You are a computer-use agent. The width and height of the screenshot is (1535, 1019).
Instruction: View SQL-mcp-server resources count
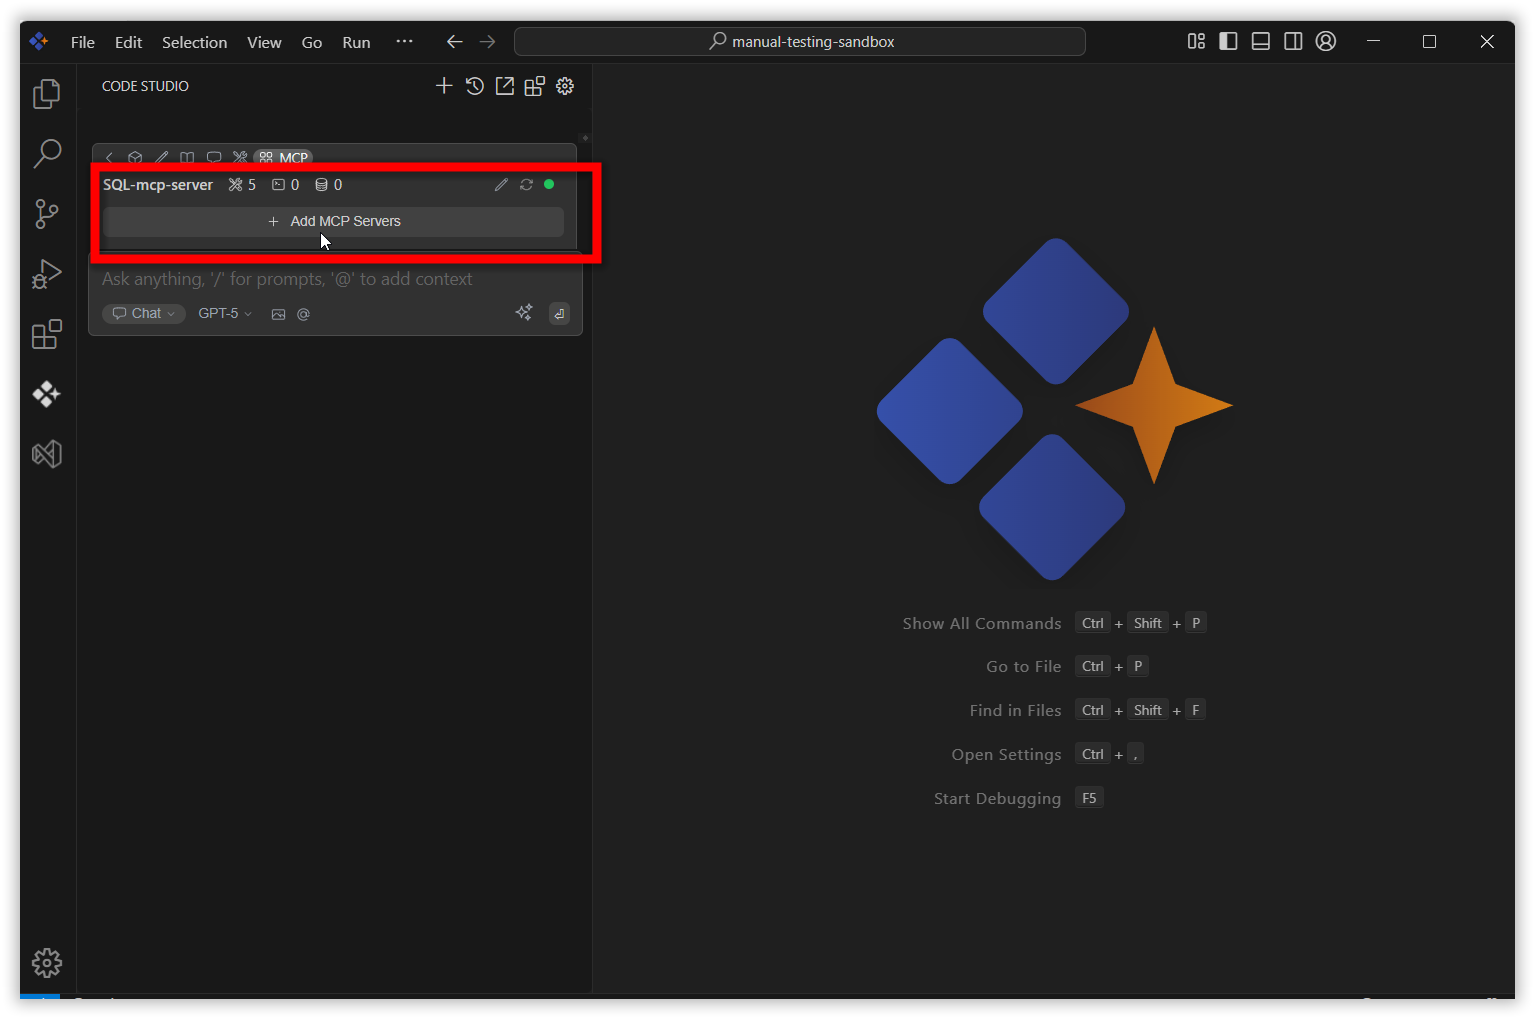pyautogui.click(x=329, y=185)
